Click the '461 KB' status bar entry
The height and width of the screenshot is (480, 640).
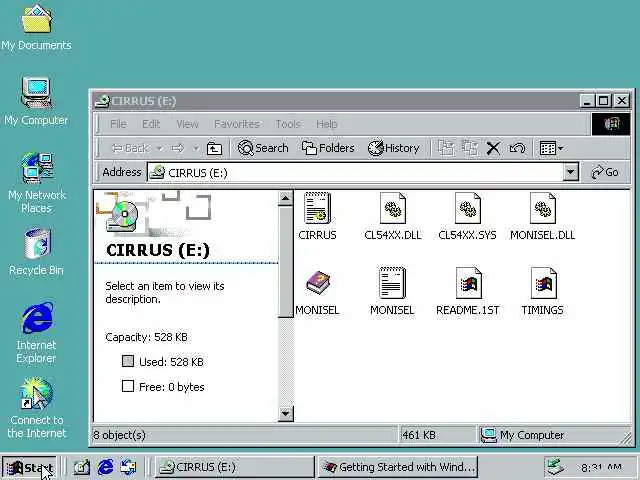tap(419, 435)
